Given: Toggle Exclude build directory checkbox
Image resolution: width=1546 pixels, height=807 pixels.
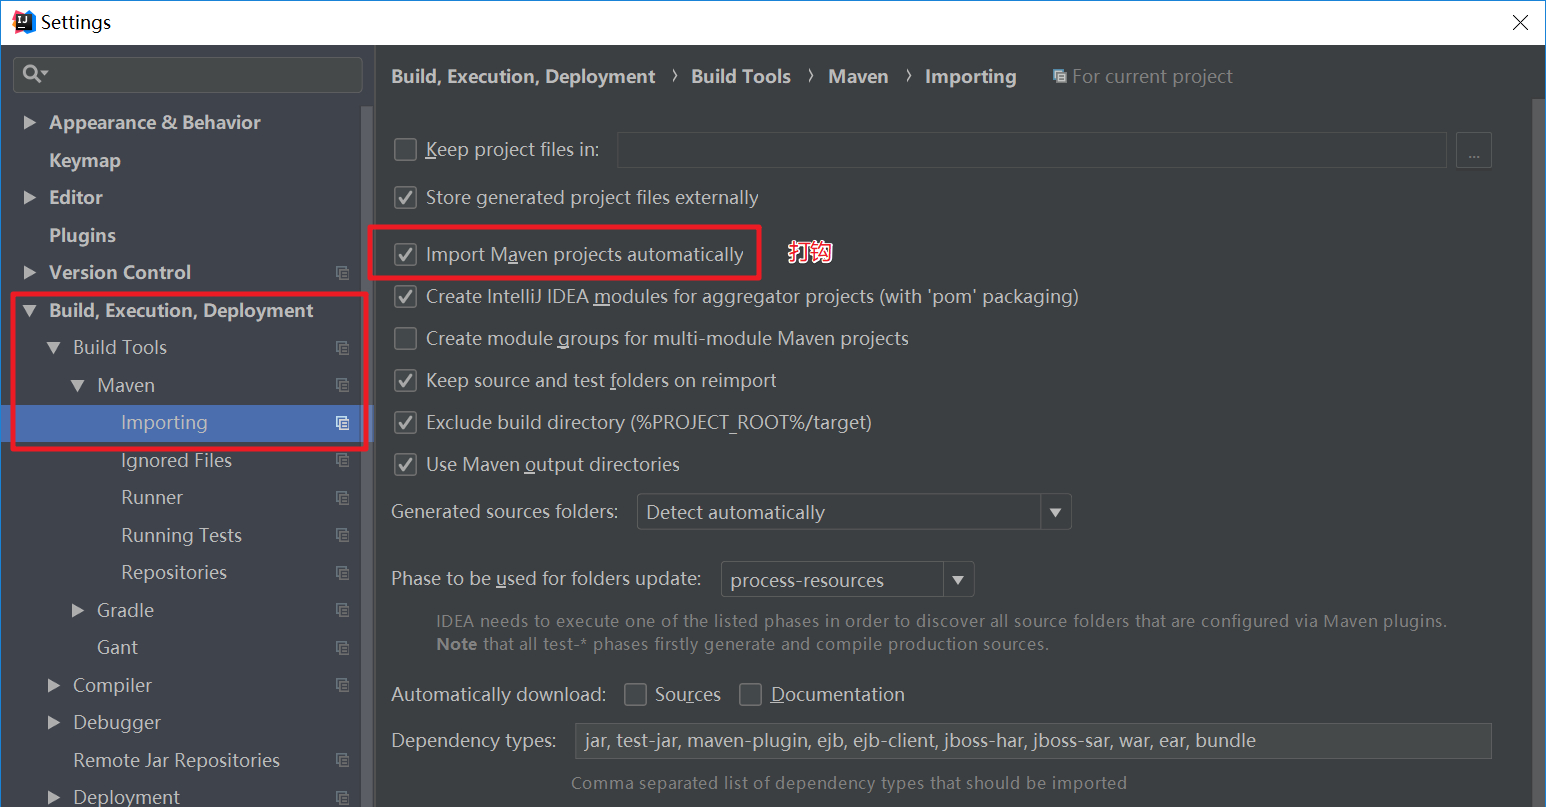Looking at the screenshot, I should coord(405,423).
